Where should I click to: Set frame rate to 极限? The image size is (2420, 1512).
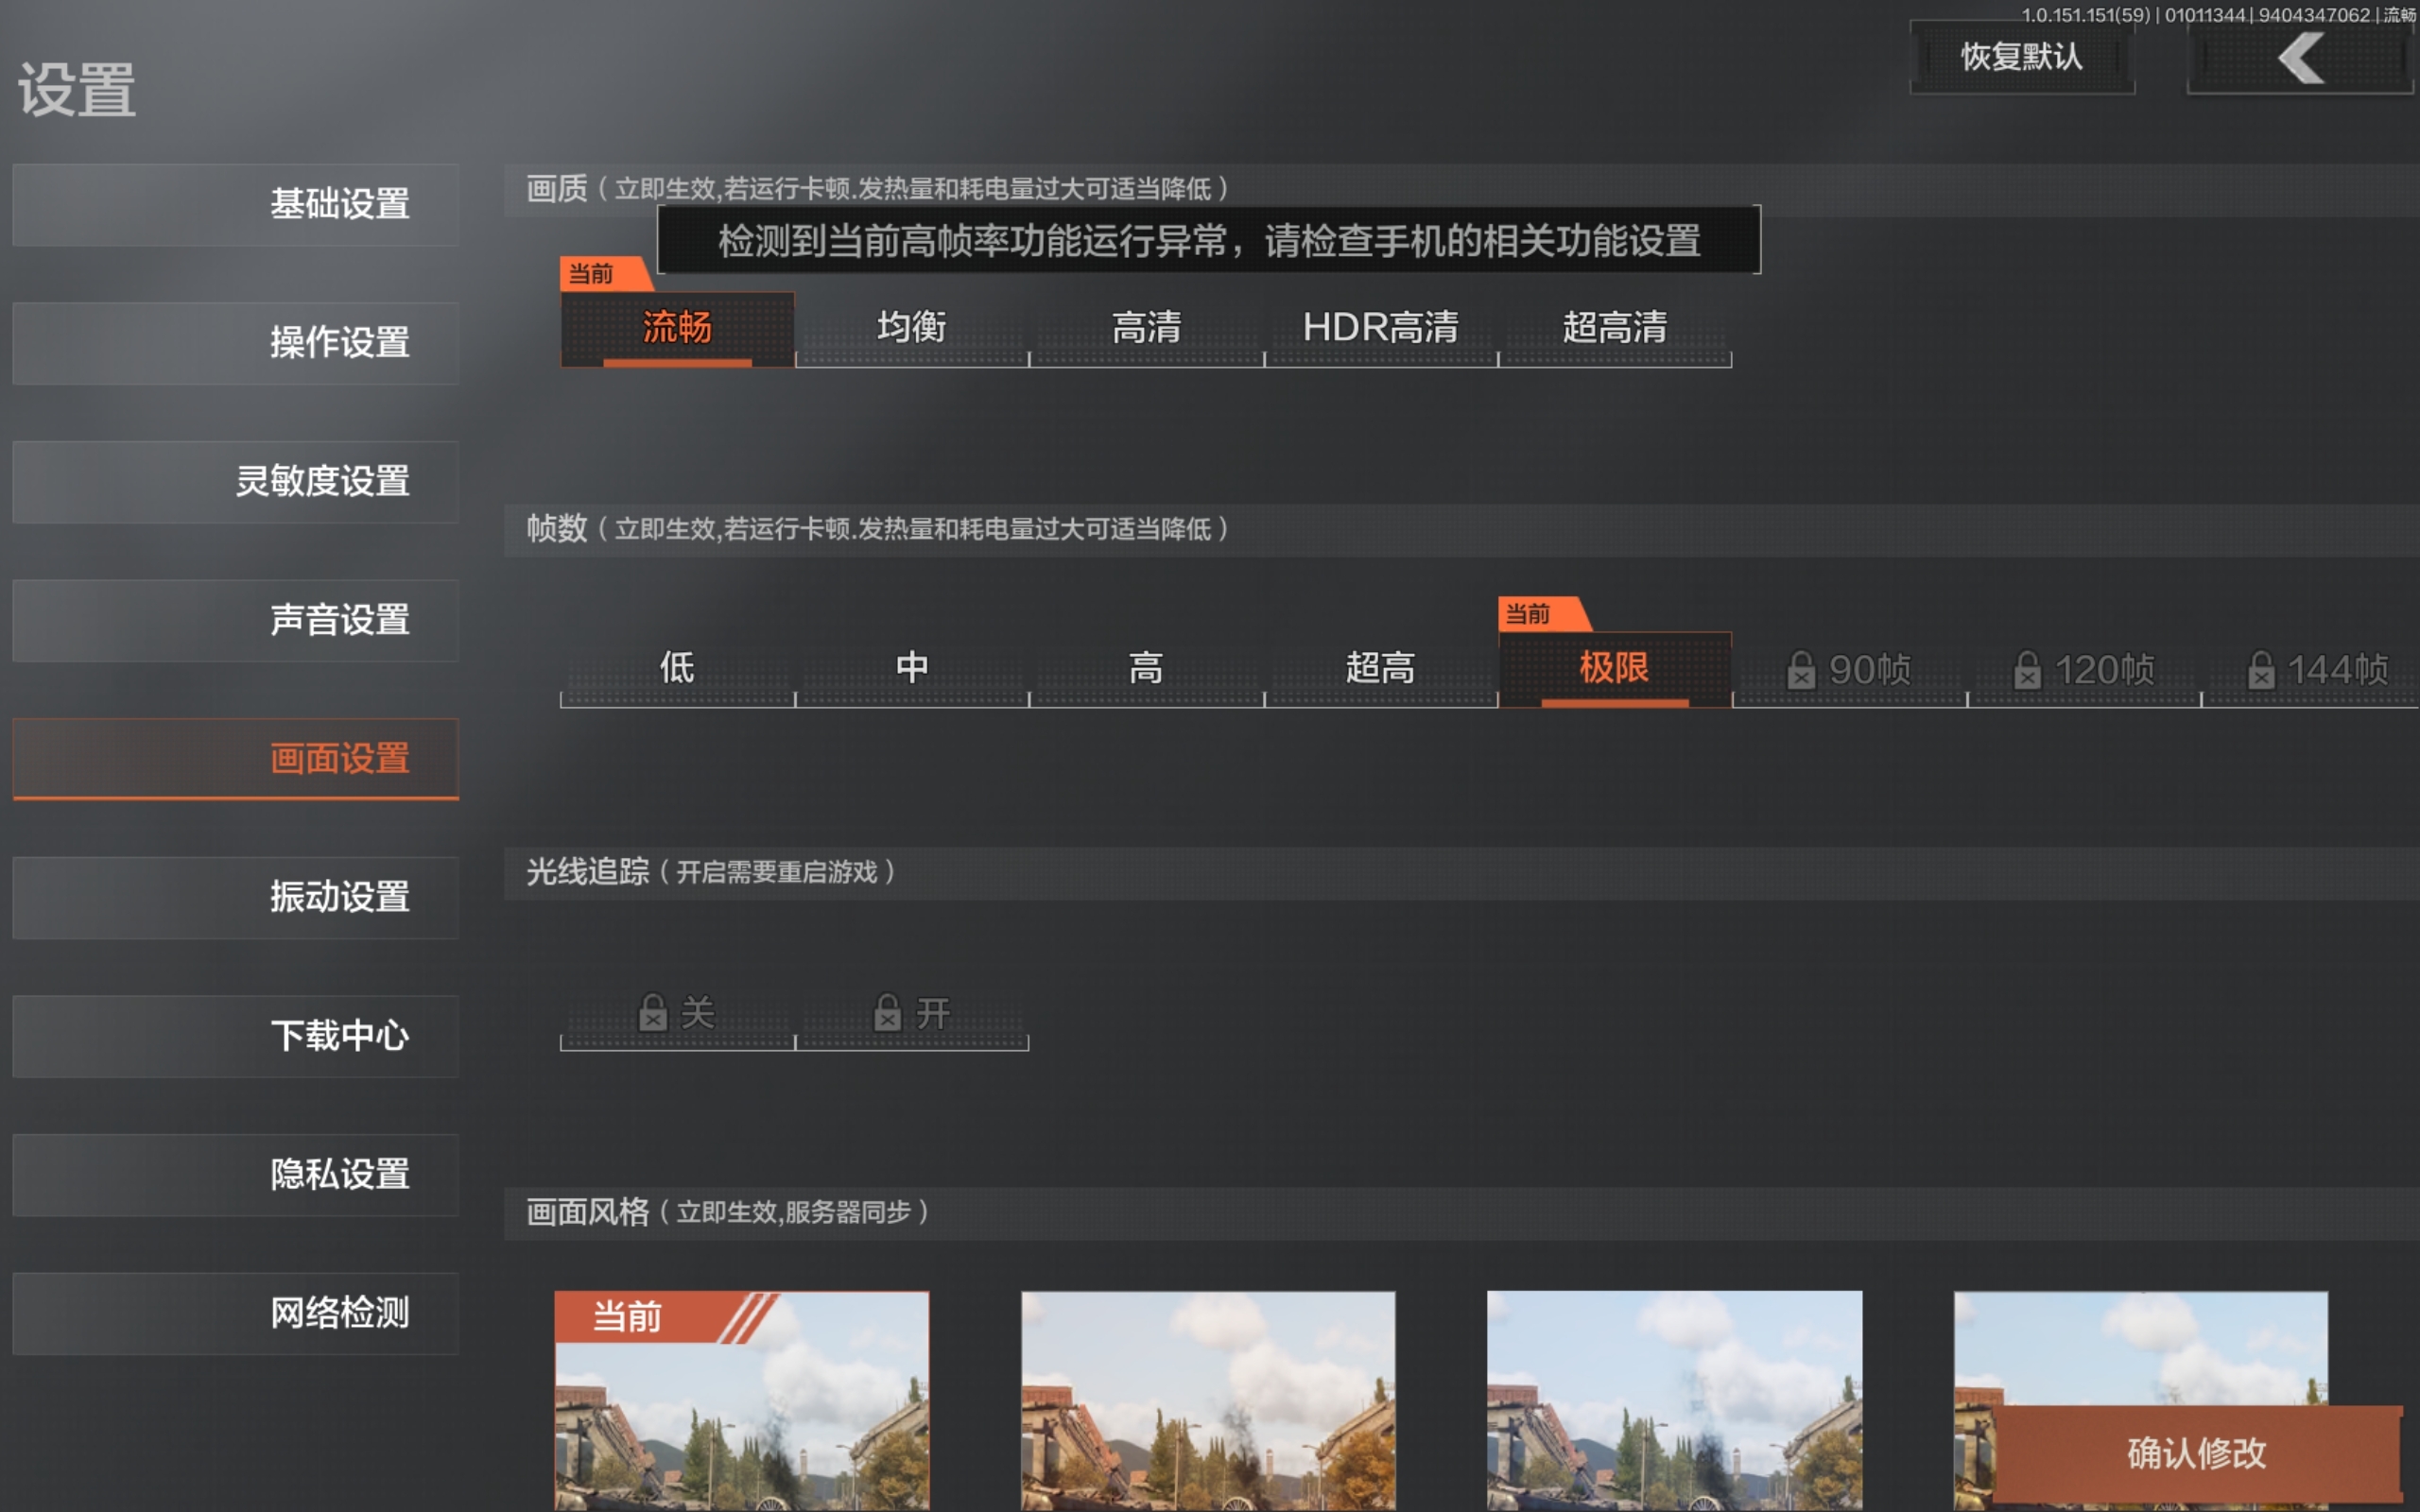pyautogui.click(x=1615, y=669)
